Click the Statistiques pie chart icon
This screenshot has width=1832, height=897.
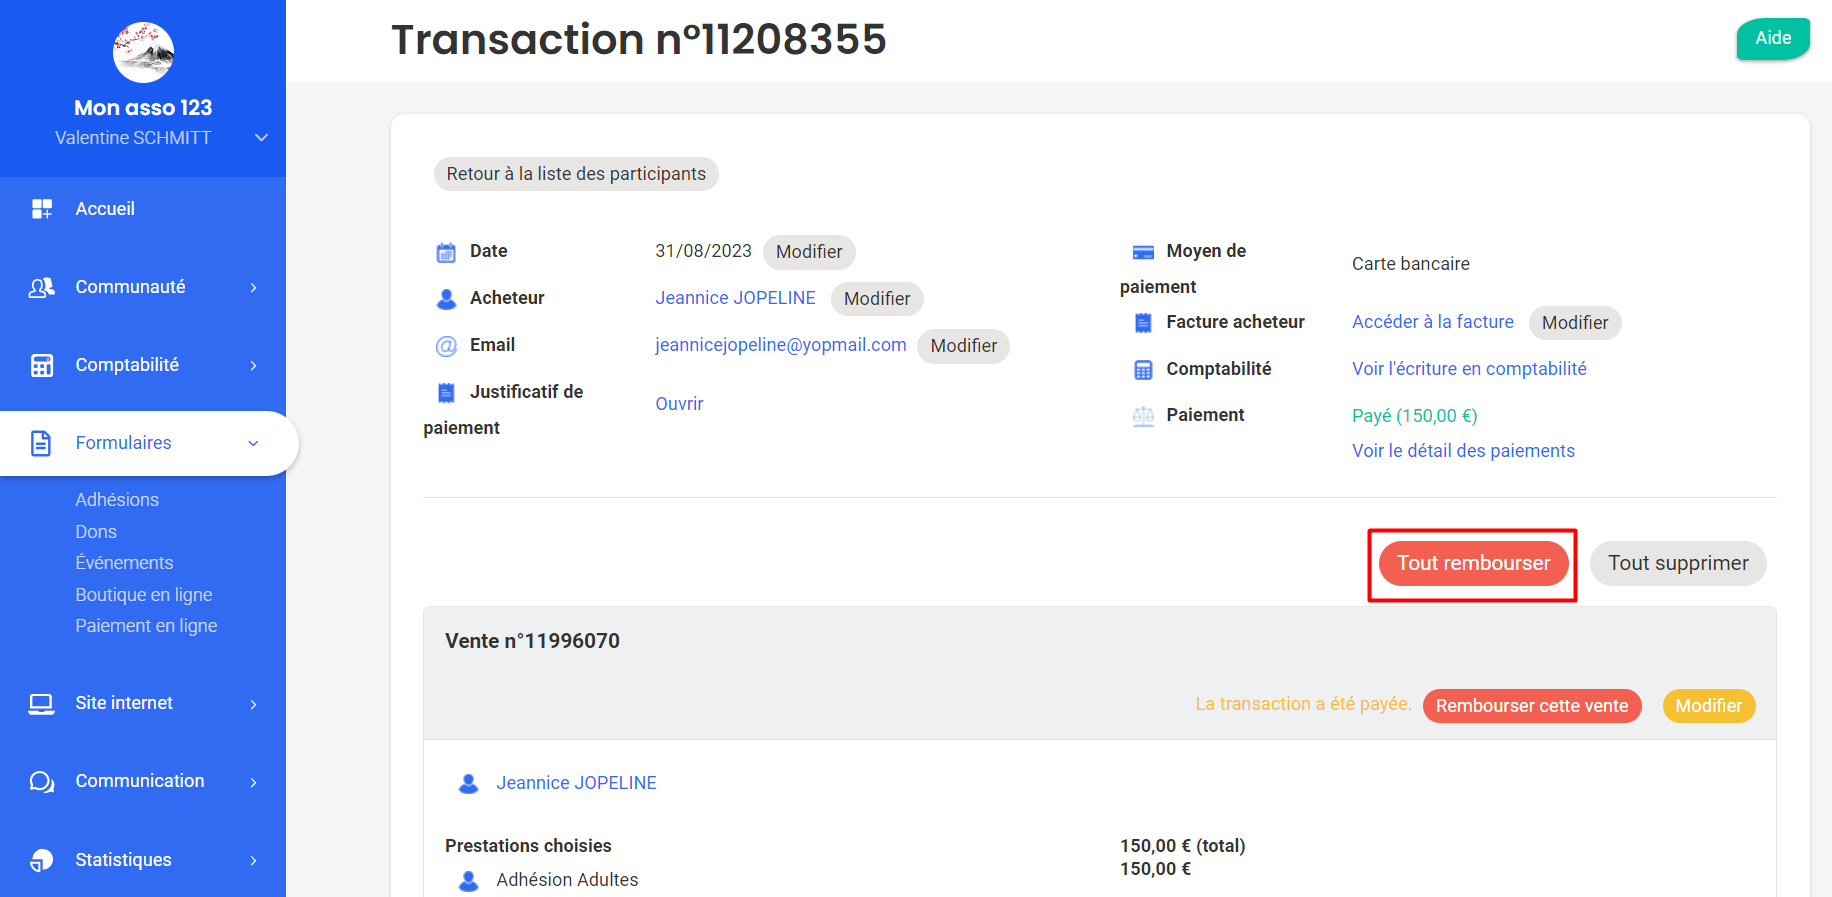click(x=42, y=860)
